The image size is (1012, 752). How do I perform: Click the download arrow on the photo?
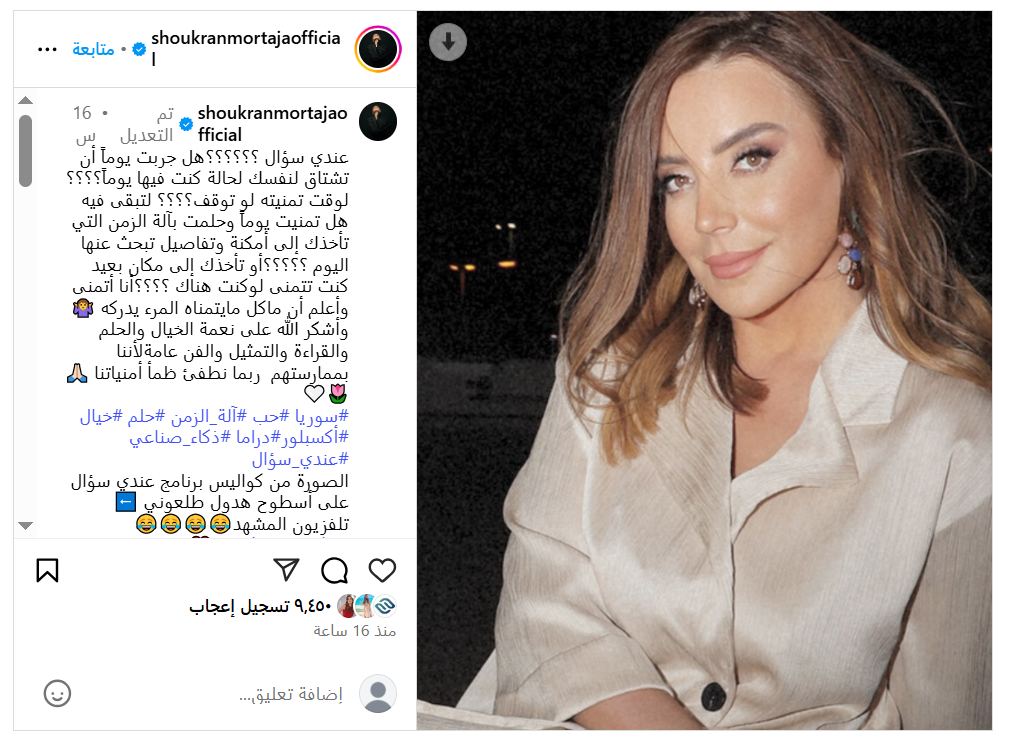click(448, 42)
